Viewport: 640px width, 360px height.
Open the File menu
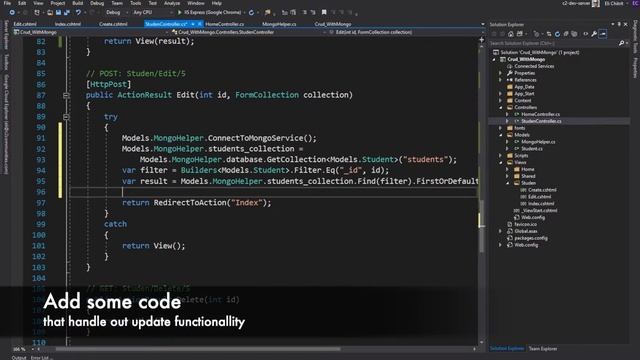7,3
